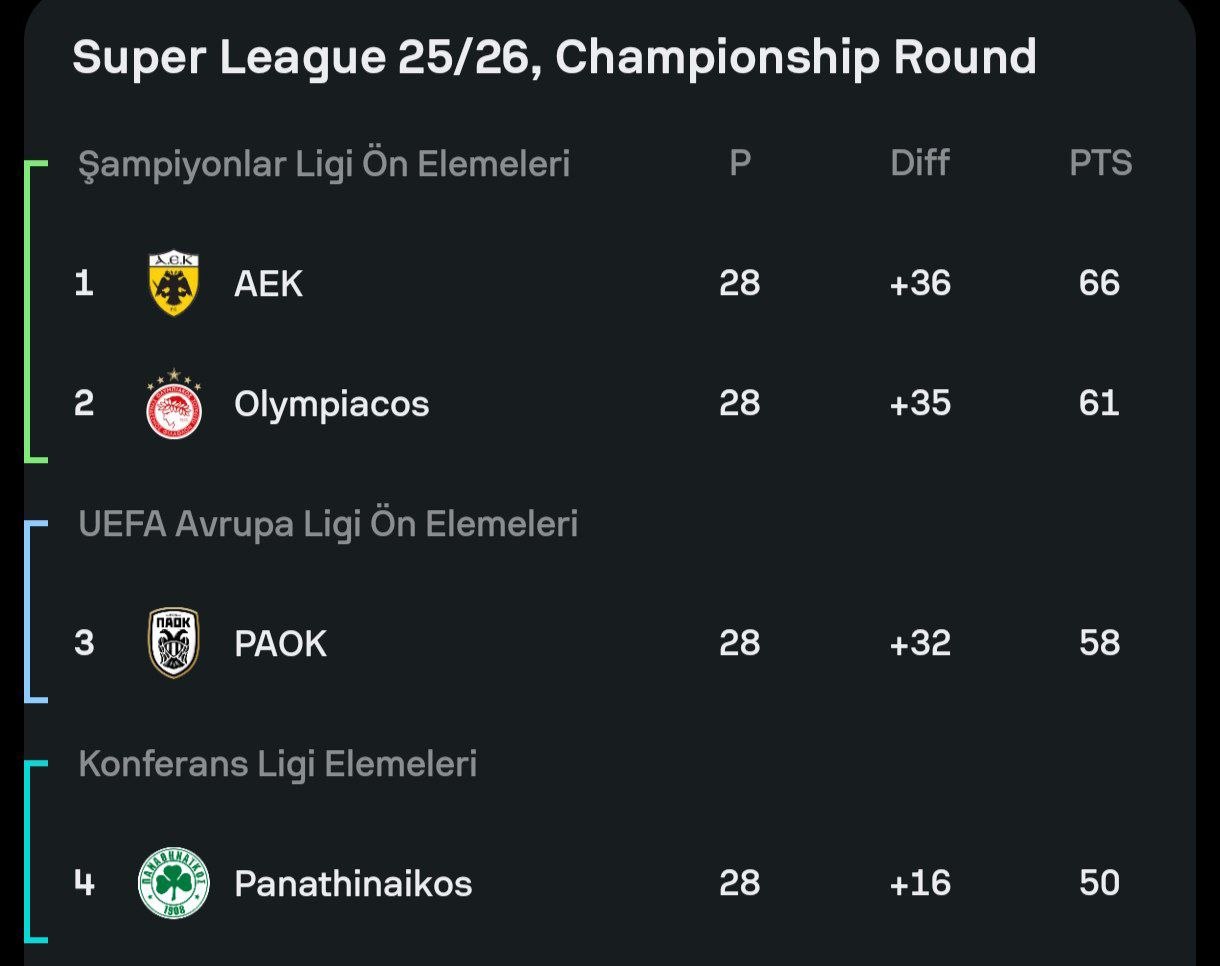This screenshot has width=1220, height=966.
Task: Click AEK's 66 points value
Action: point(1099,283)
